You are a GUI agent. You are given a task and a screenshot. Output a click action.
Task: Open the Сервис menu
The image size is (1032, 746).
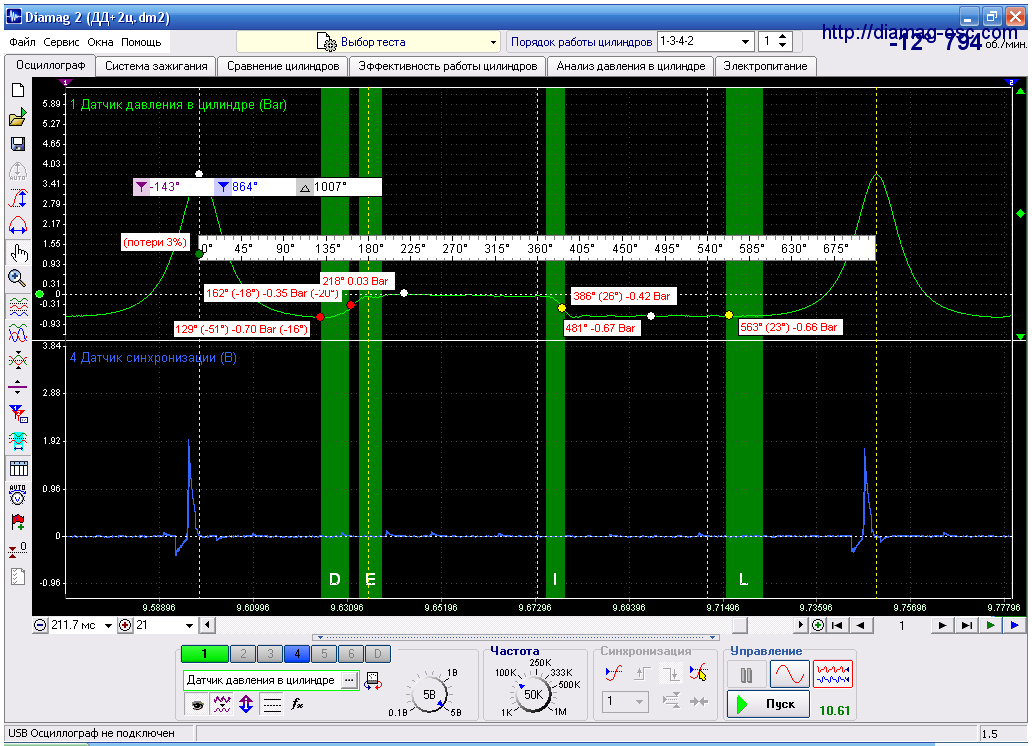(61, 42)
